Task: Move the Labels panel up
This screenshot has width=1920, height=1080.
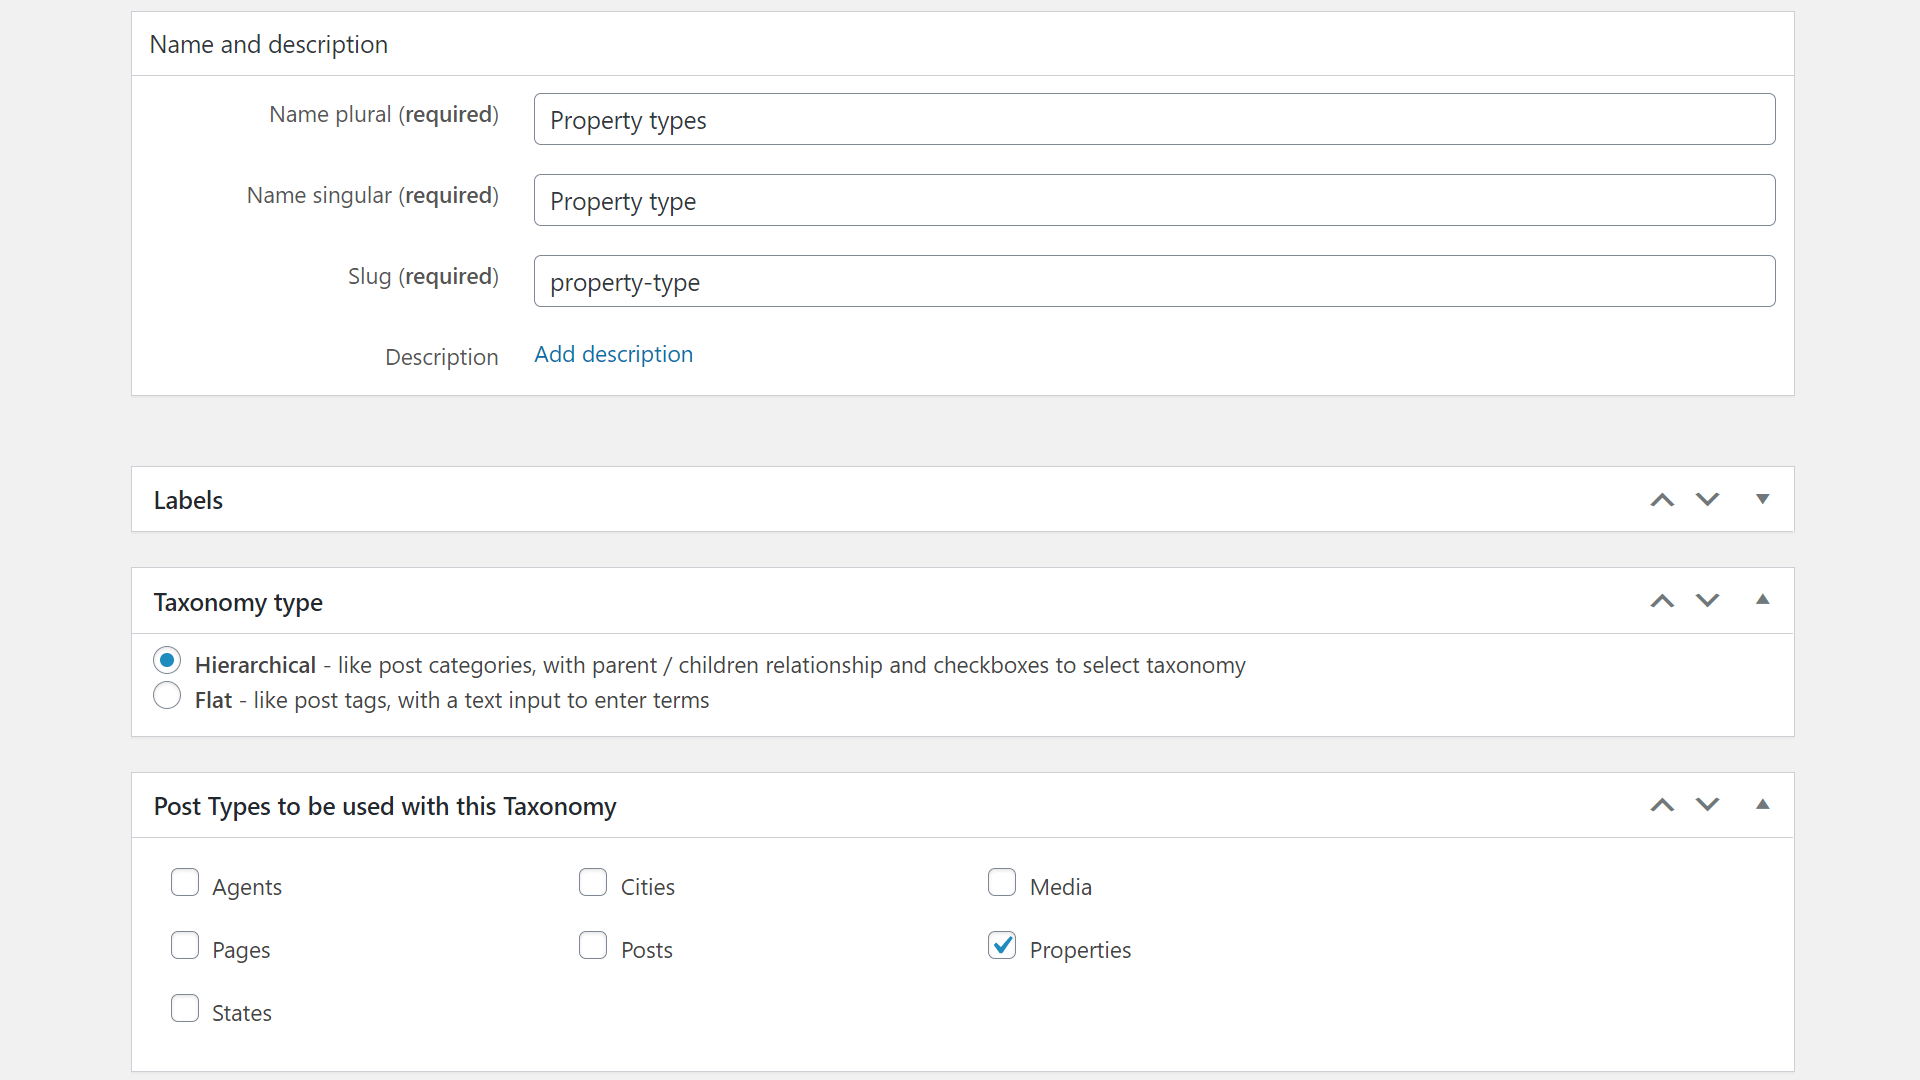Action: [1662, 500]
